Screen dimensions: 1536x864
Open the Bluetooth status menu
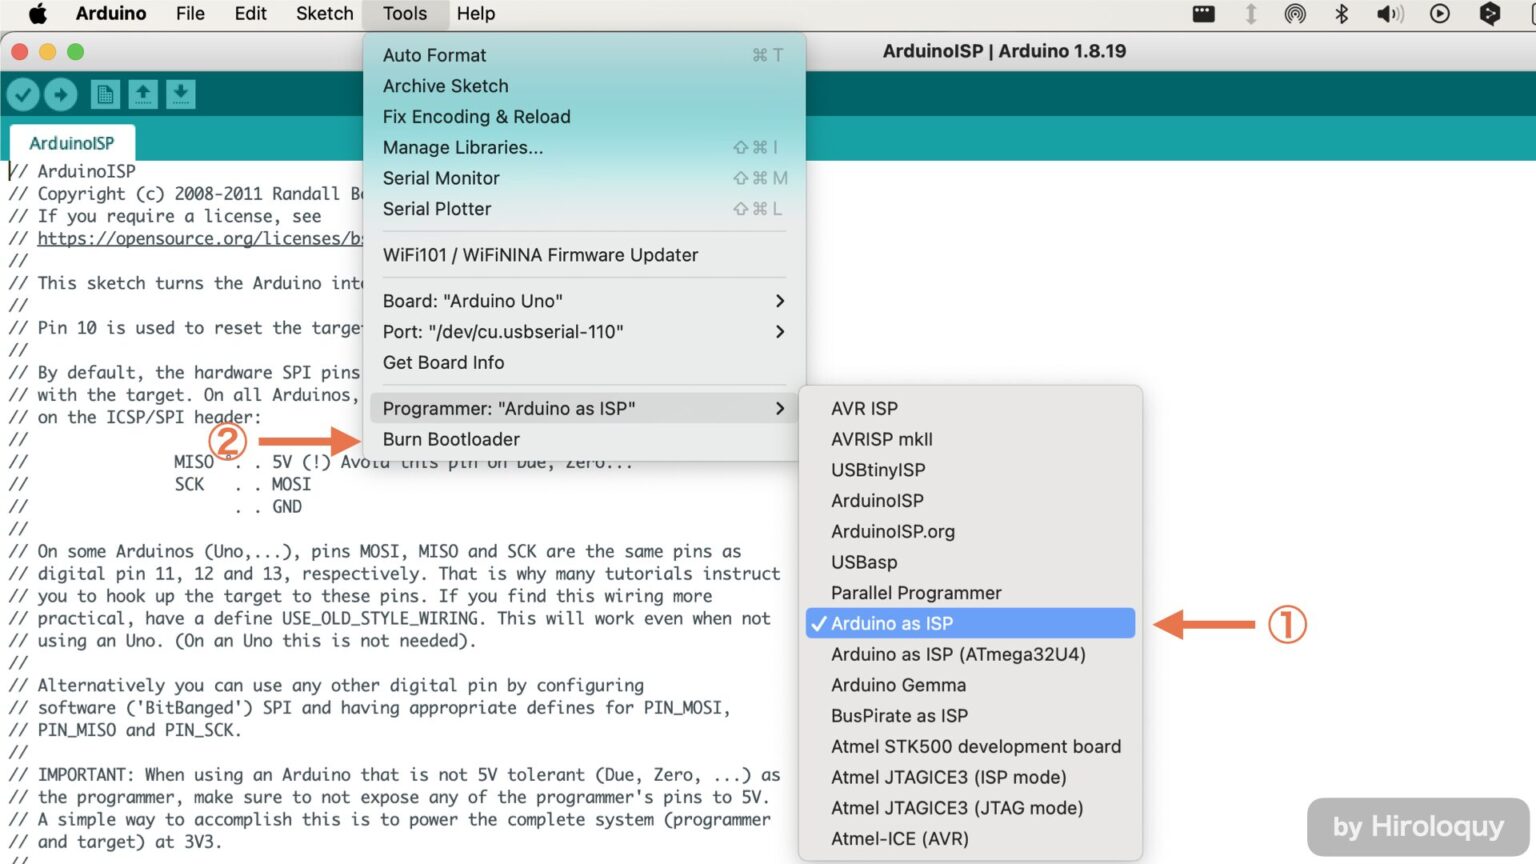tap(1342, 14)
